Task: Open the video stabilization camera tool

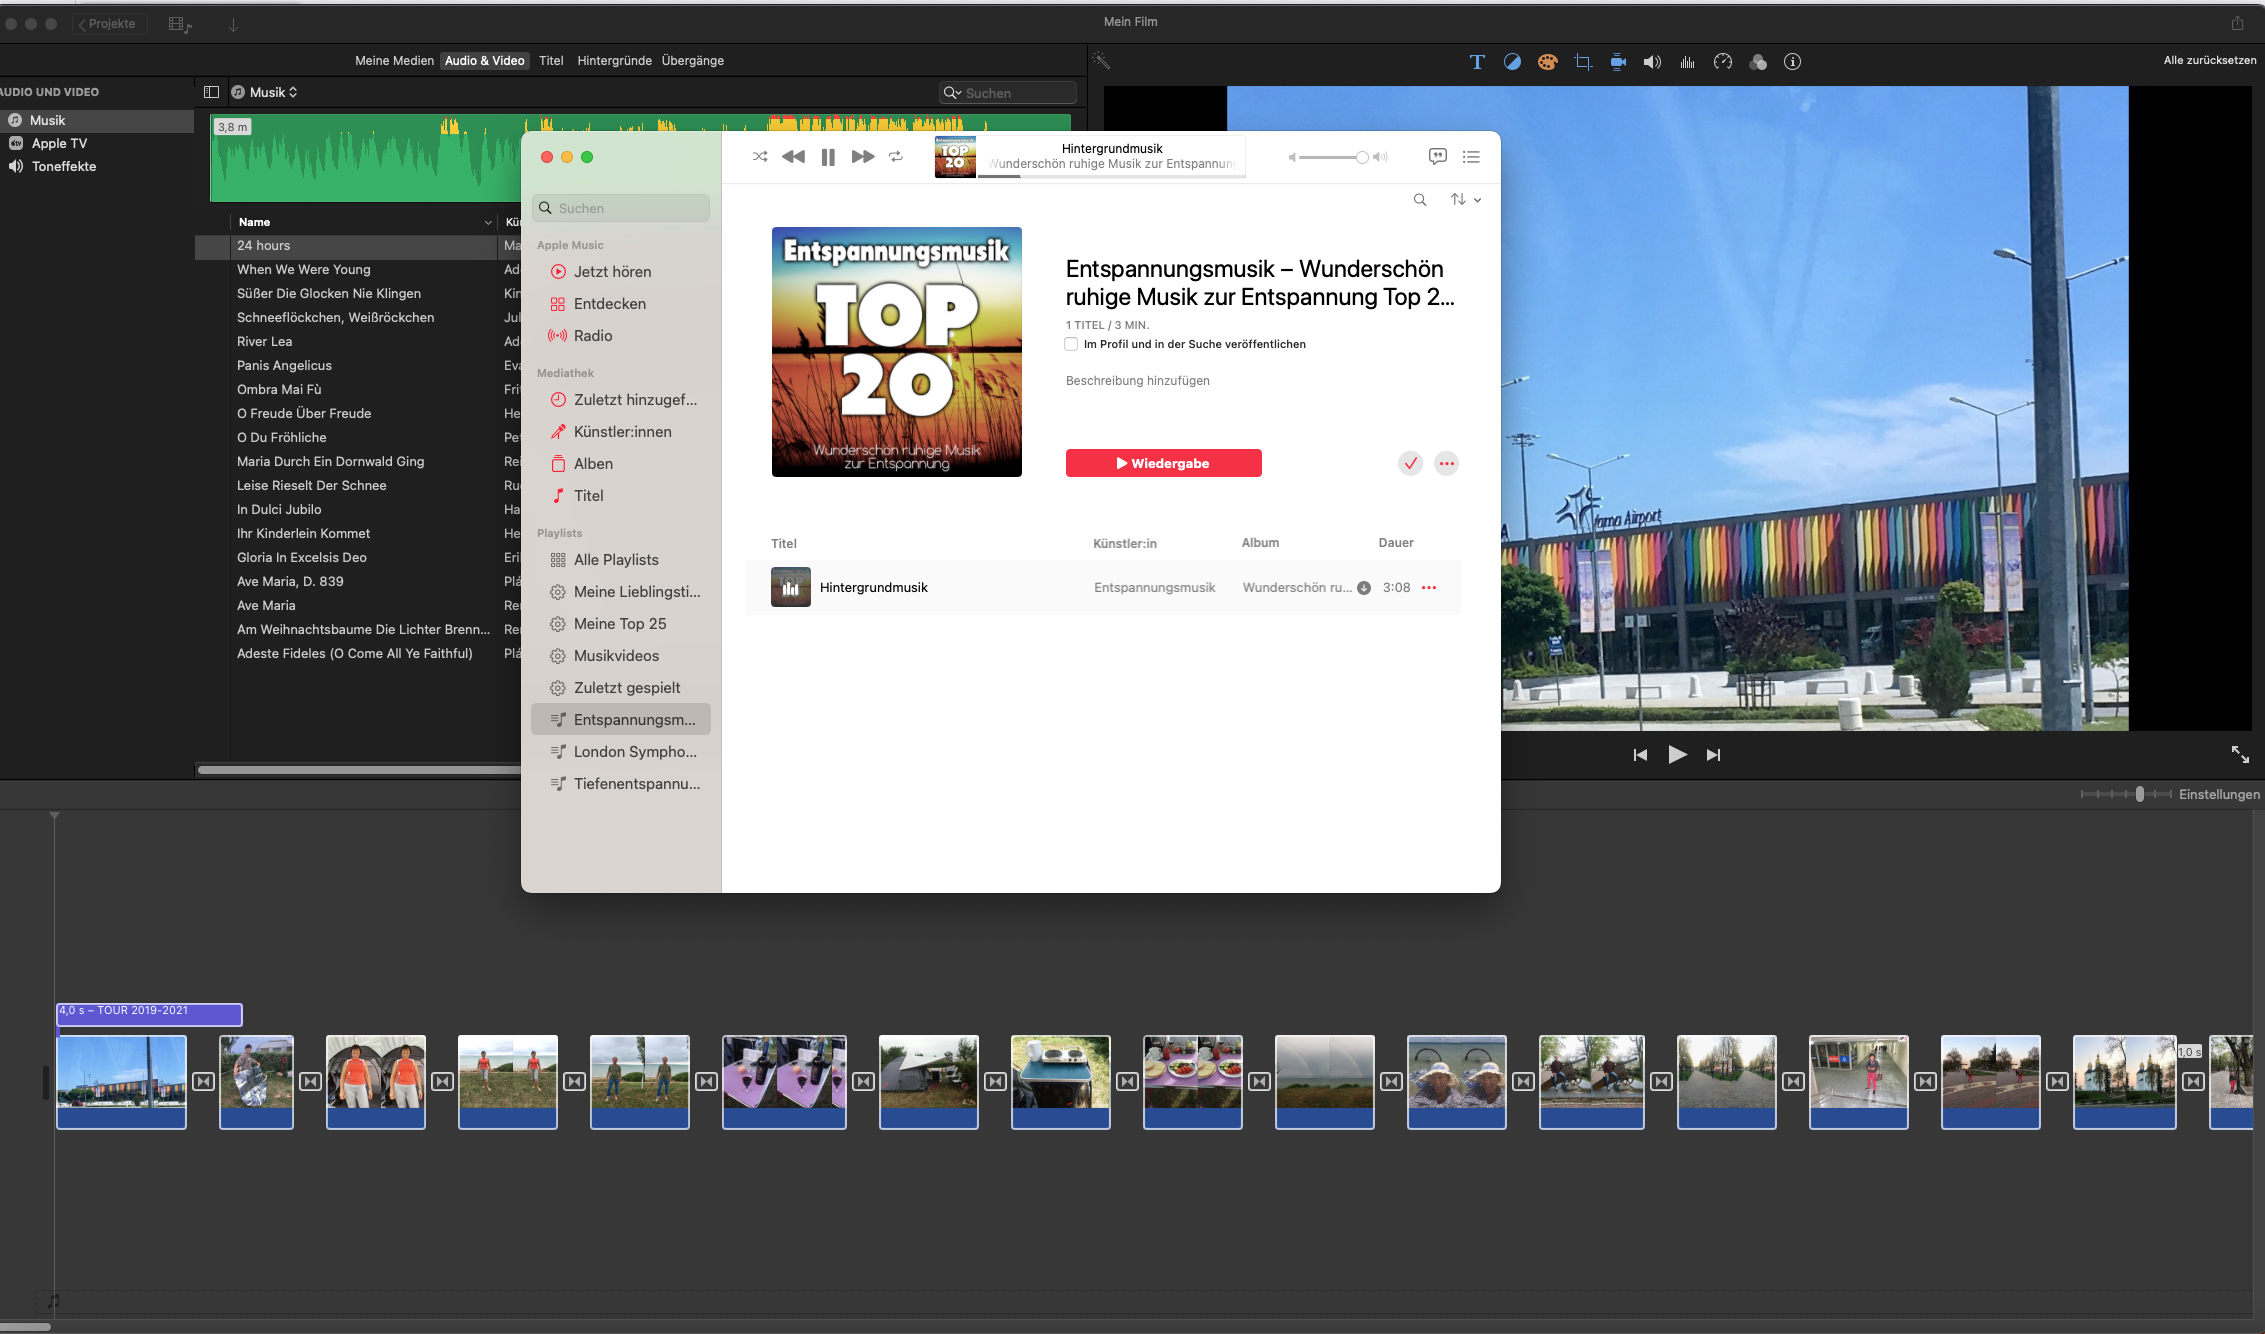Action: [x=1617, y=62]
